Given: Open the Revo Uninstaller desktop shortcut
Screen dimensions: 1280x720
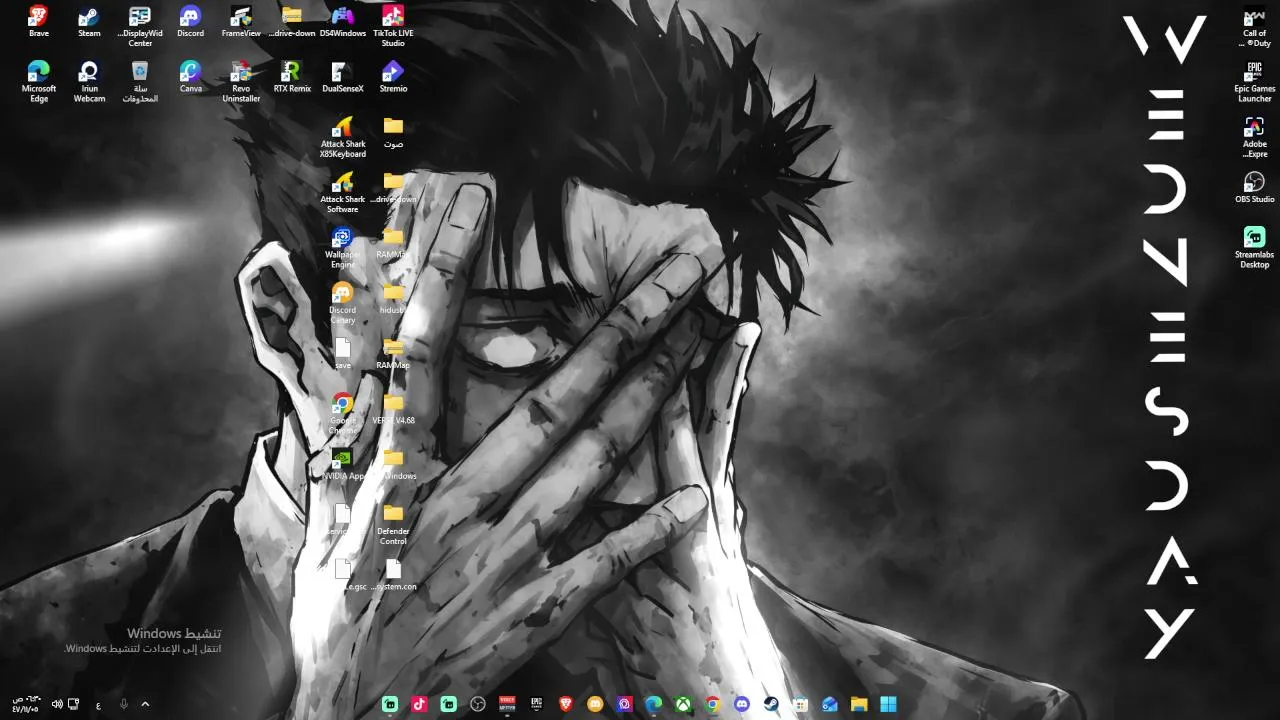Looking at the screenshot, I should [x=241, y=81].
